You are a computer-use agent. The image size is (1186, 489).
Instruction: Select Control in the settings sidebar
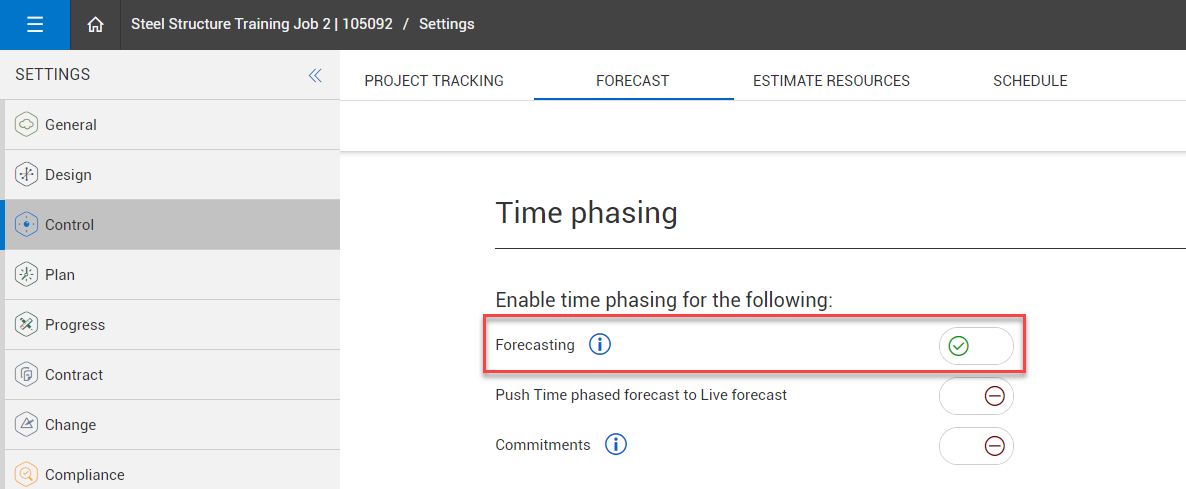click(70, 225)
